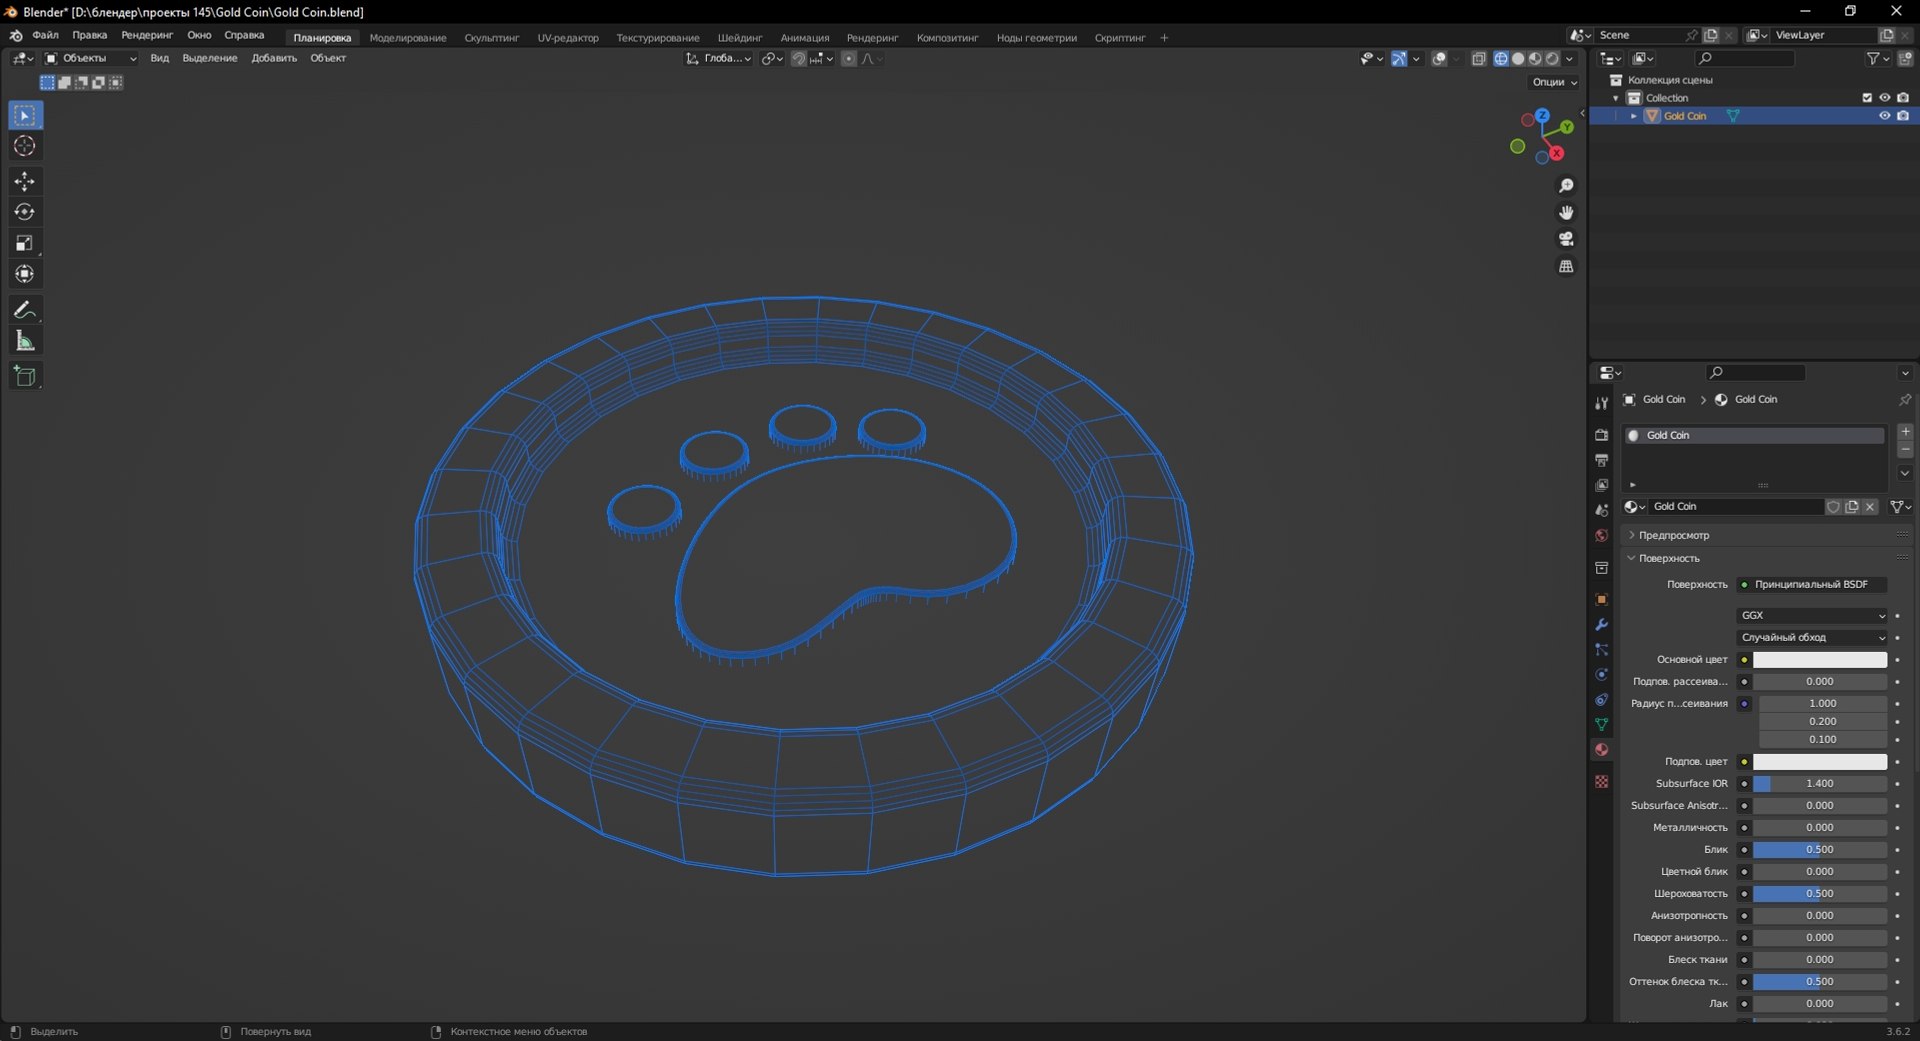Open the Options dropdown in viewport
Viewport: 1920px width, 1041px height.
[x=1554, y=82]
